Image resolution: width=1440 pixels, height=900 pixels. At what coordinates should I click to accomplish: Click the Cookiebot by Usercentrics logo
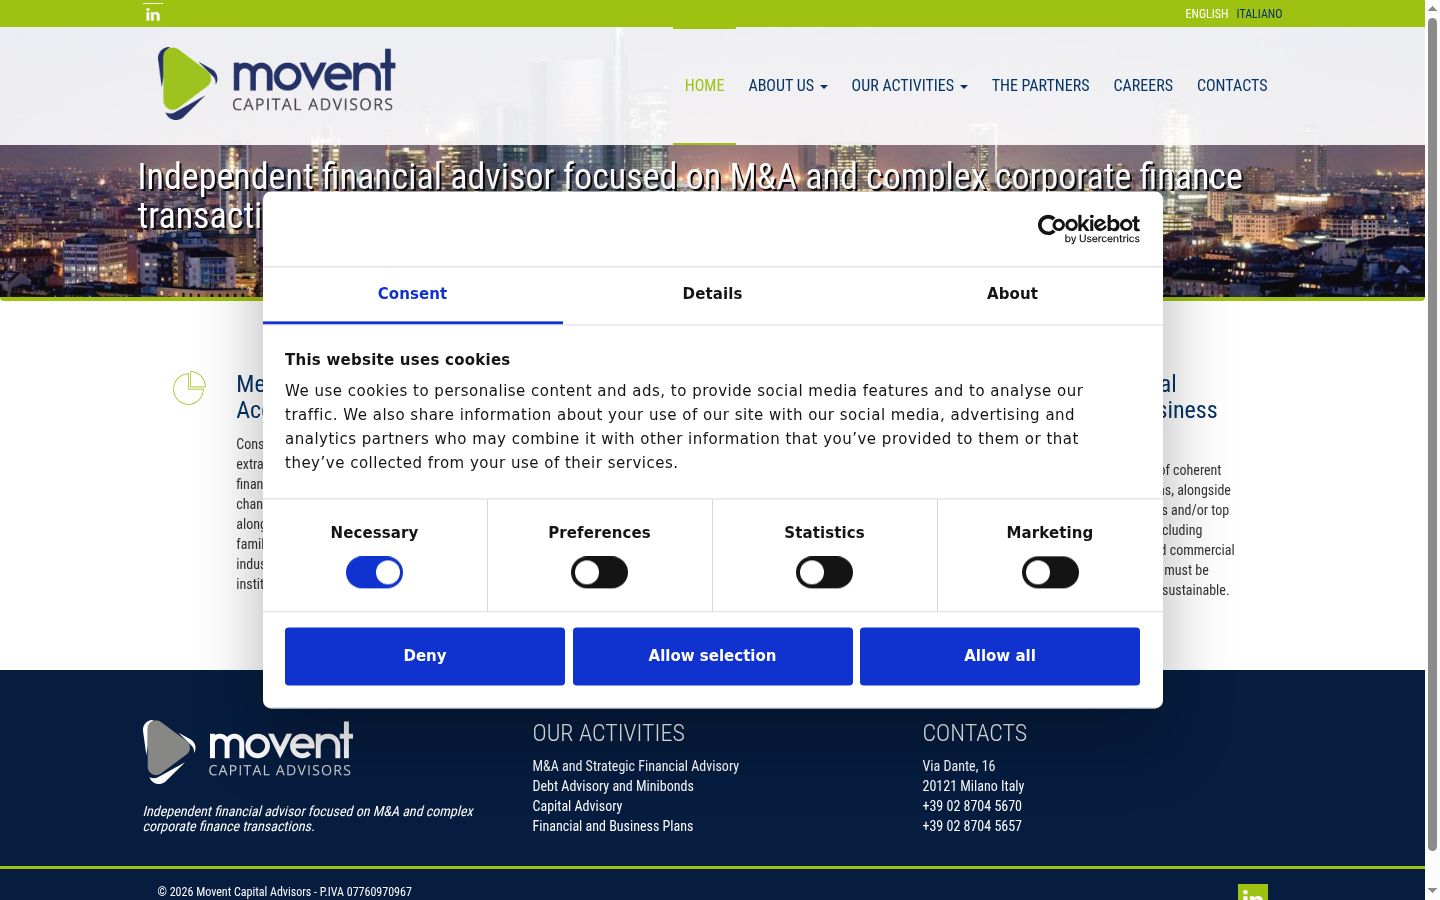pyautogui.click(x=1089, y=229)
